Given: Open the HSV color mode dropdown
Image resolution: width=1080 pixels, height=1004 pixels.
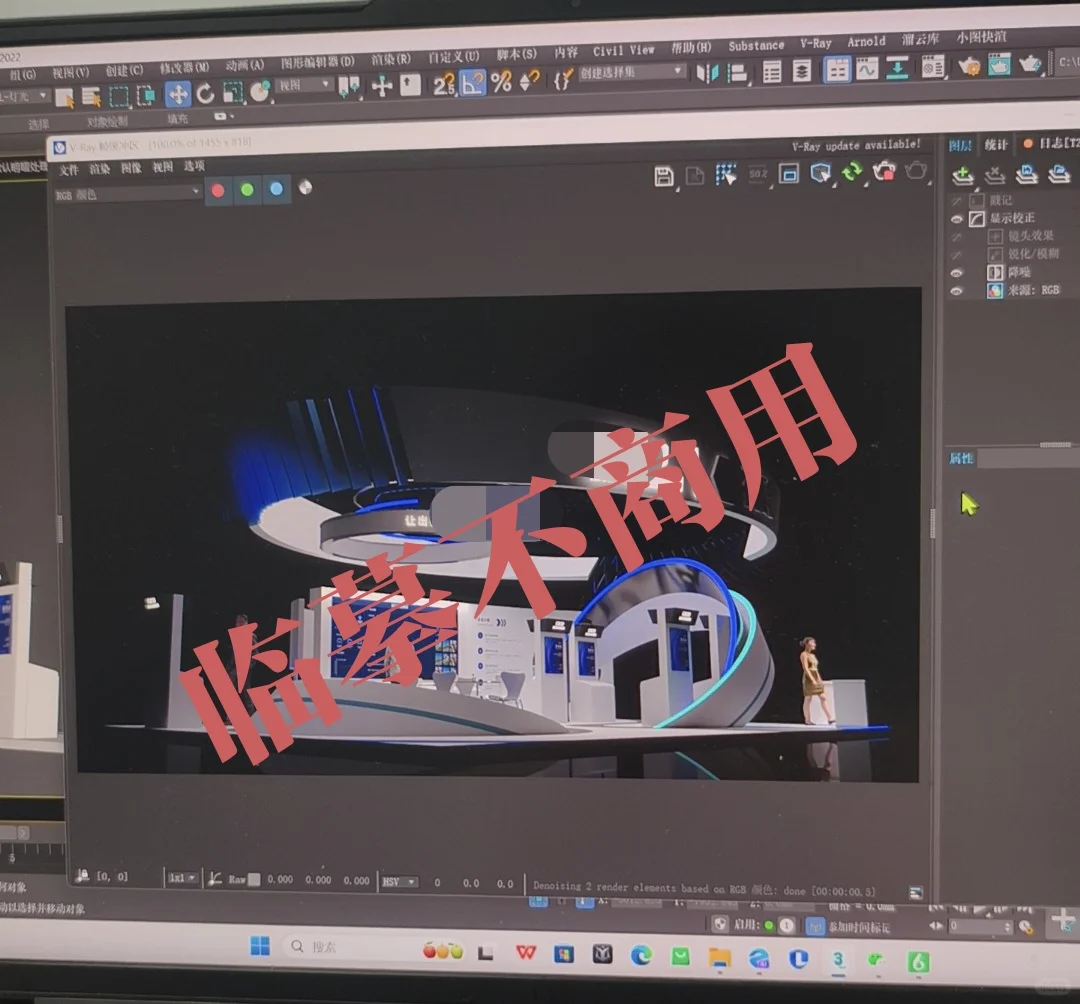Looking at the screenshot, I should coord(399,882).
